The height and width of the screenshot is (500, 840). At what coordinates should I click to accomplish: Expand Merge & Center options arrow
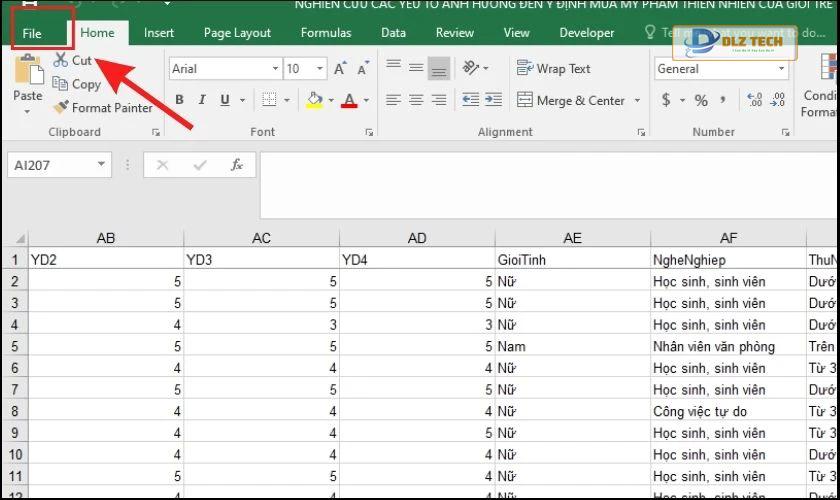[x=637, y=100]
